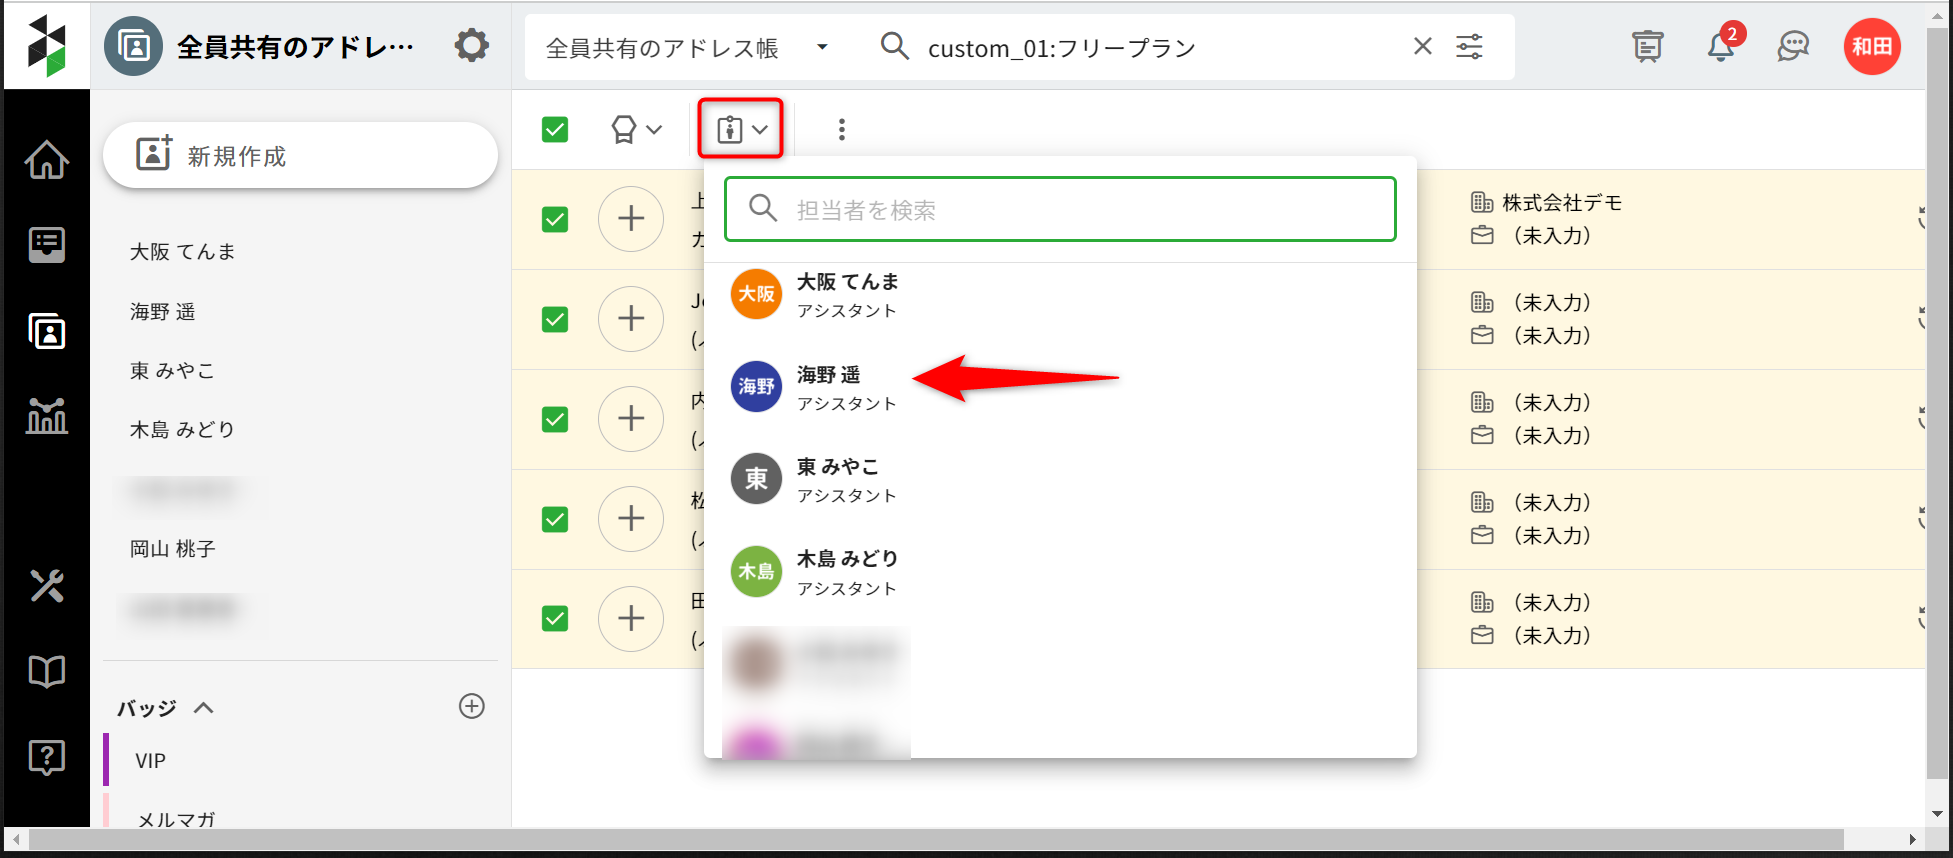Screen dimensions: 1953x858
Task: Click the purple VIP badge item
Action: tap(151, 761)
